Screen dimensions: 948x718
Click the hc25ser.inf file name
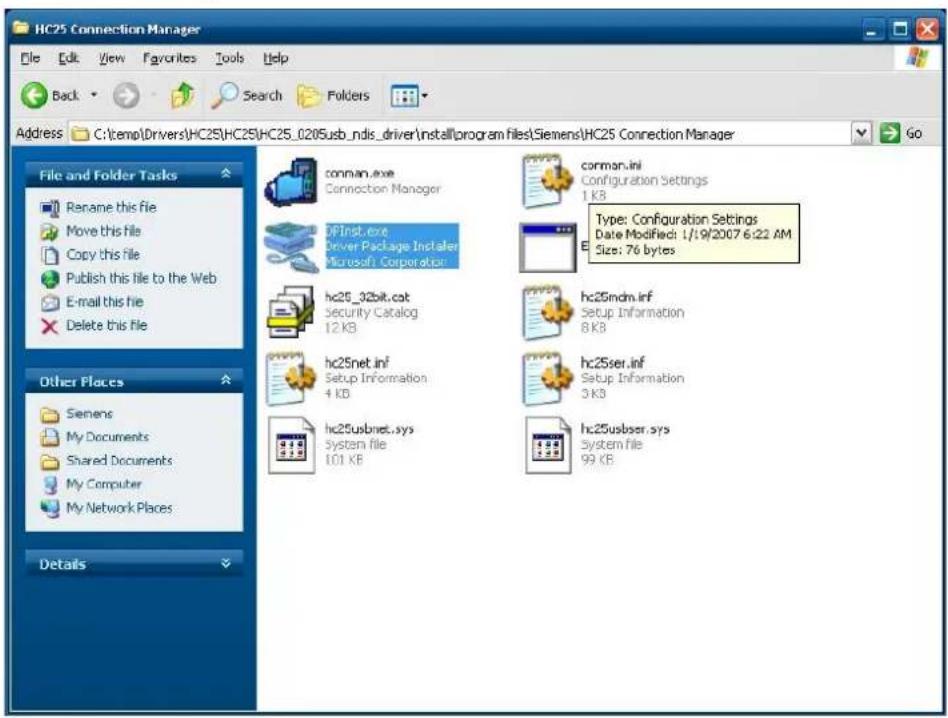(x=612, y=363)
